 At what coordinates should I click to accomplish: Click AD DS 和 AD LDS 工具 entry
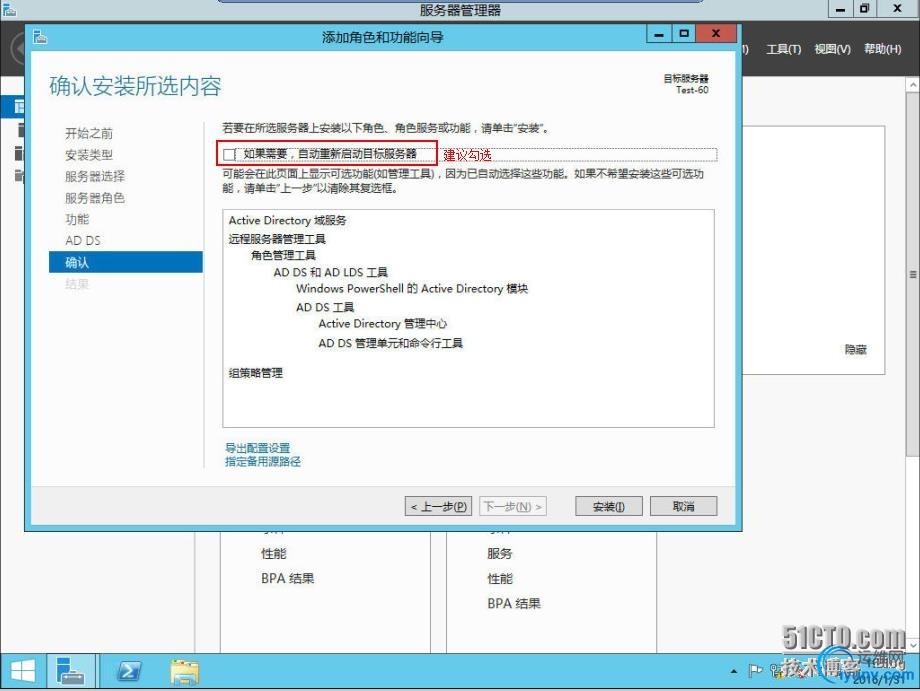[330, 272]
